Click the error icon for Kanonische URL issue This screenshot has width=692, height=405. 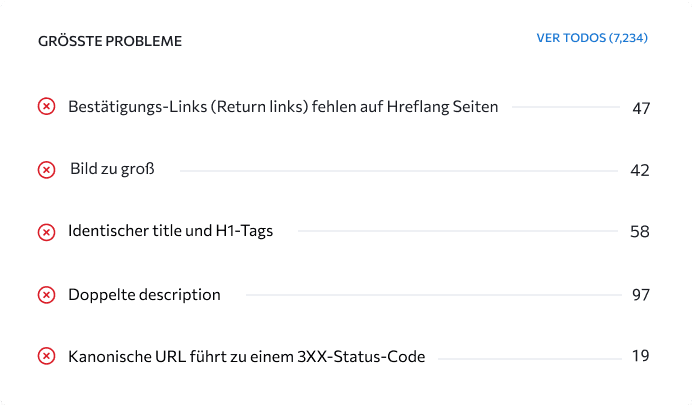tap(46, 356)
